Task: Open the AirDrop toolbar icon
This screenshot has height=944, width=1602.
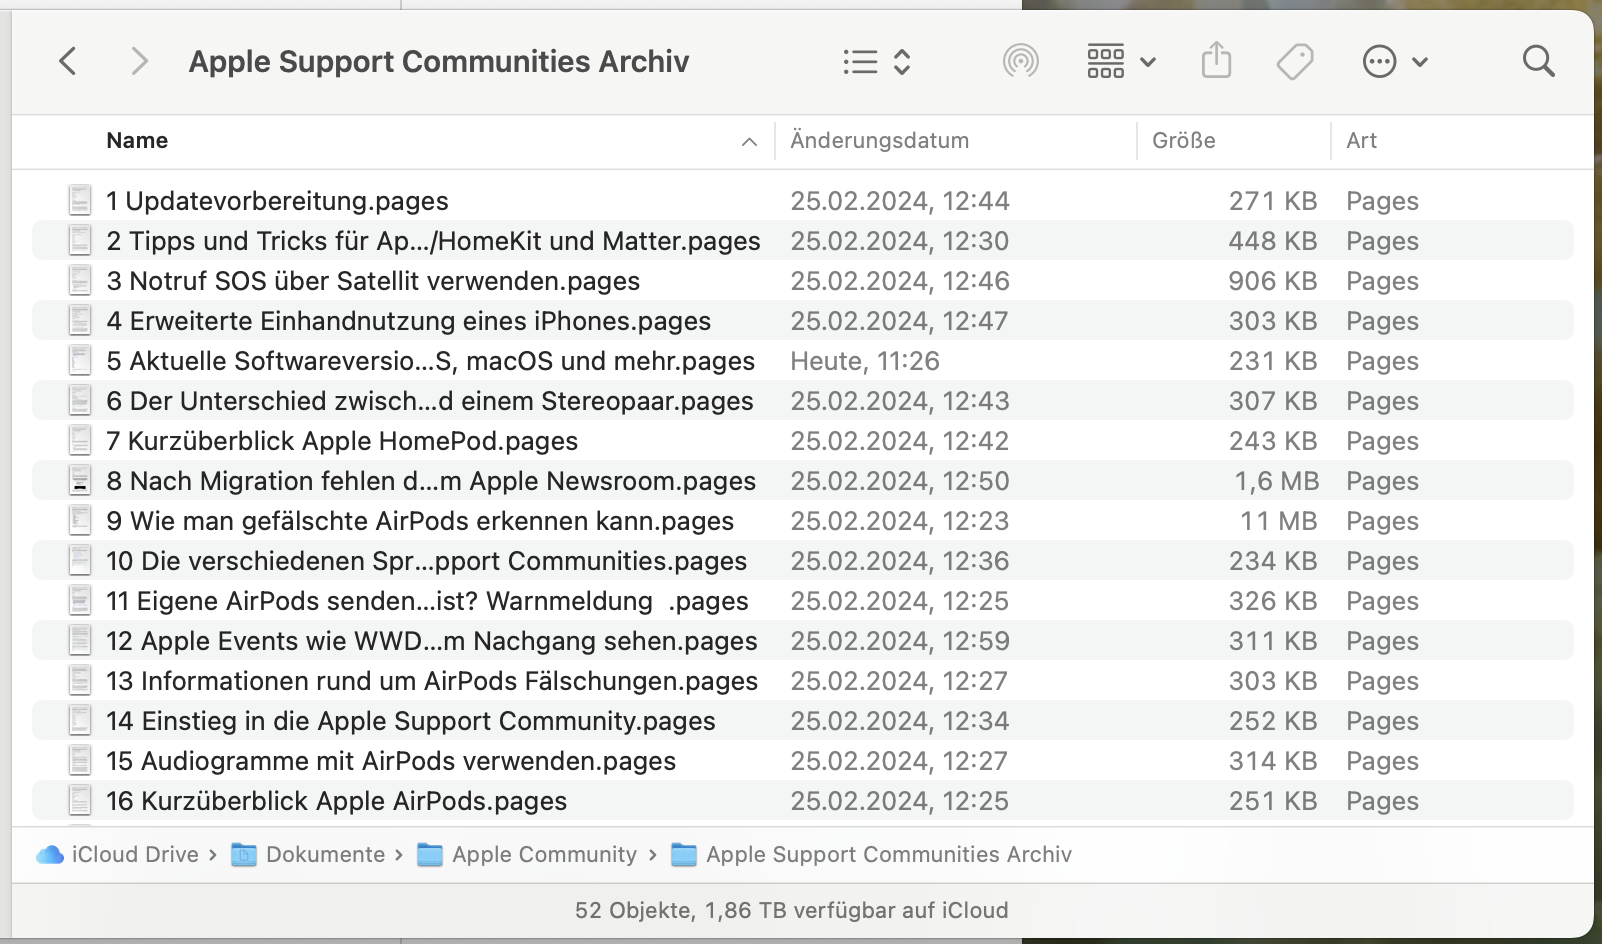Action: (1020, 62)
